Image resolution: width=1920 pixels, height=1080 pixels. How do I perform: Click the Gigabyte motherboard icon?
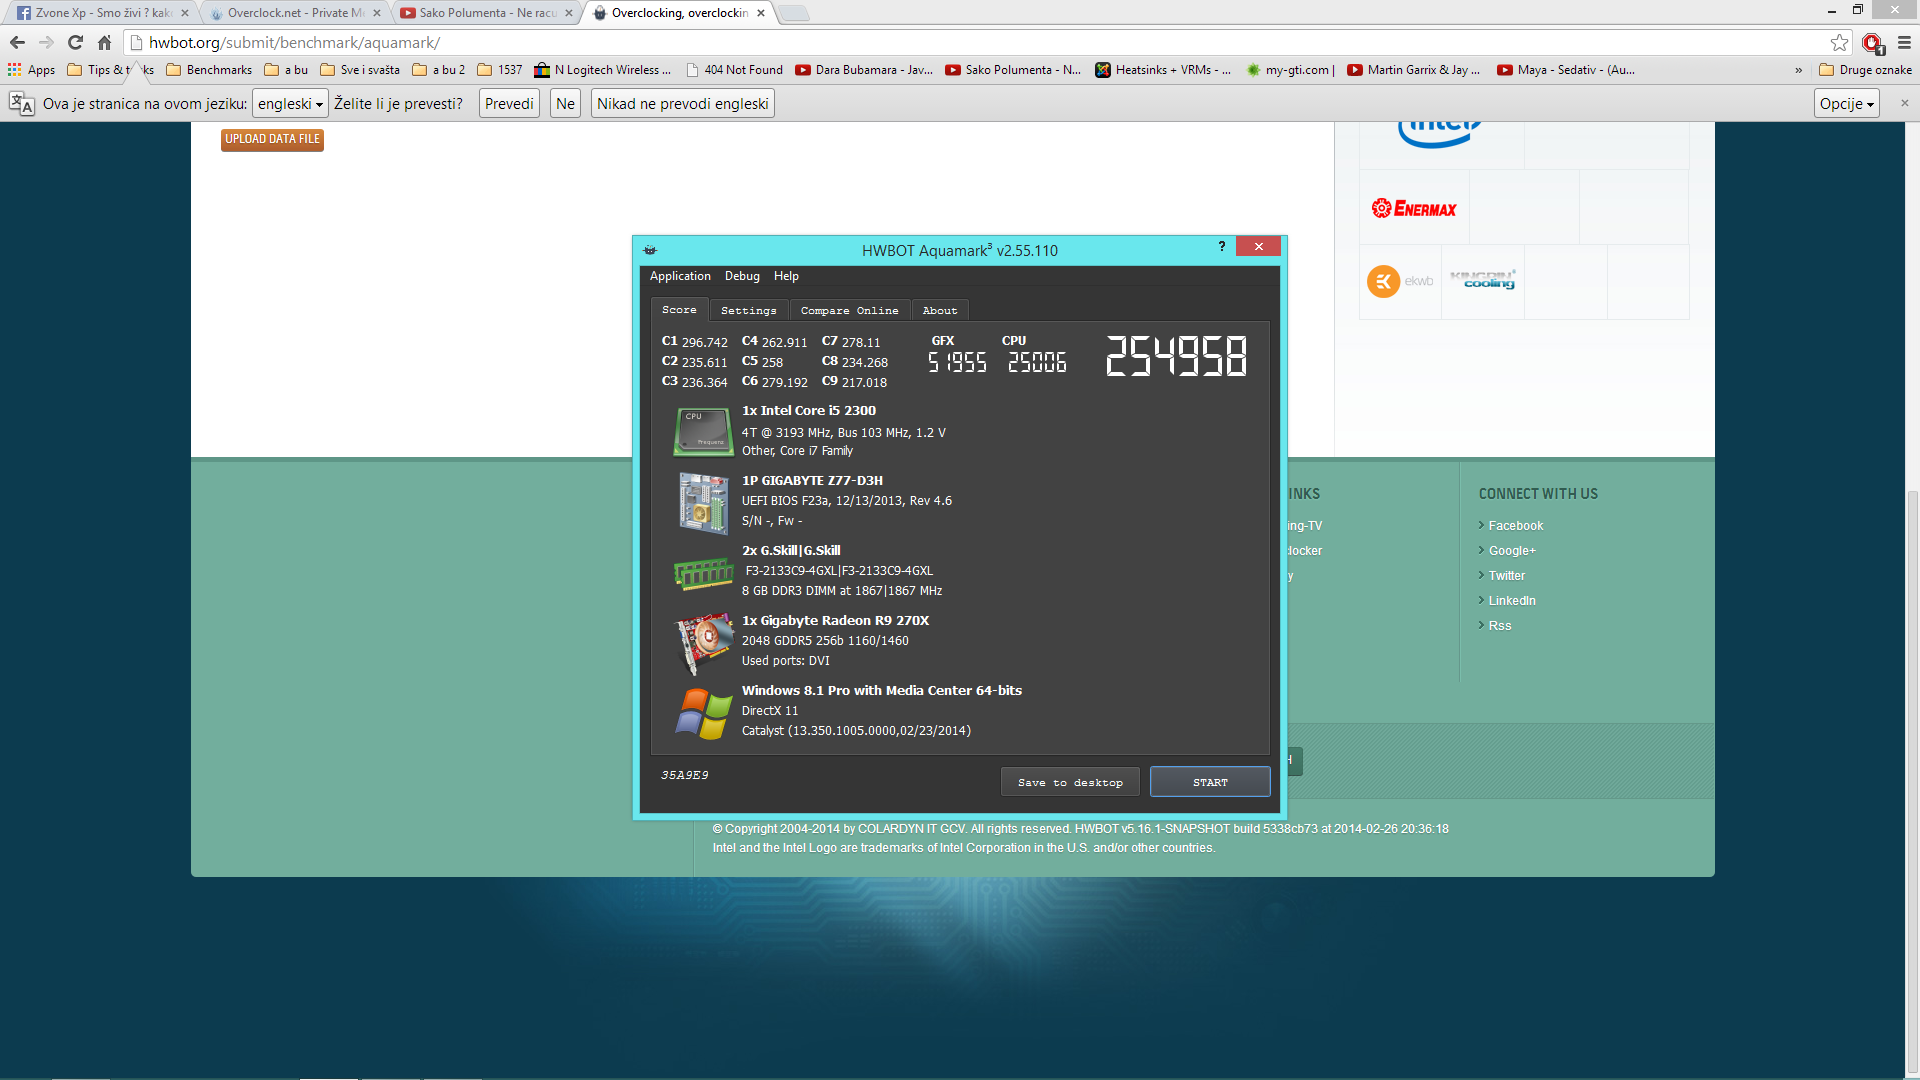(x=703, y=504)
